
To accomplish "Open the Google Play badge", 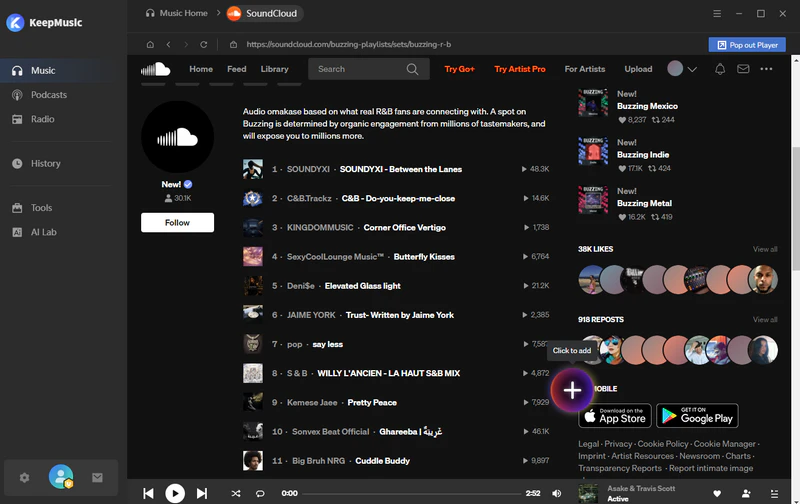I will (x=697, y=416).
